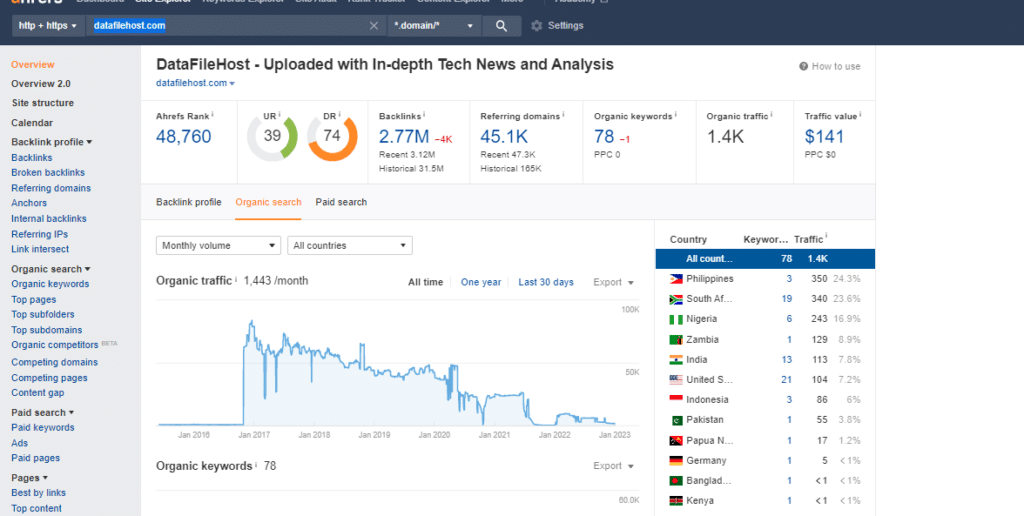1024x516 pixels.
Task: Open the Link intersect report
Action: coord(40,249)
